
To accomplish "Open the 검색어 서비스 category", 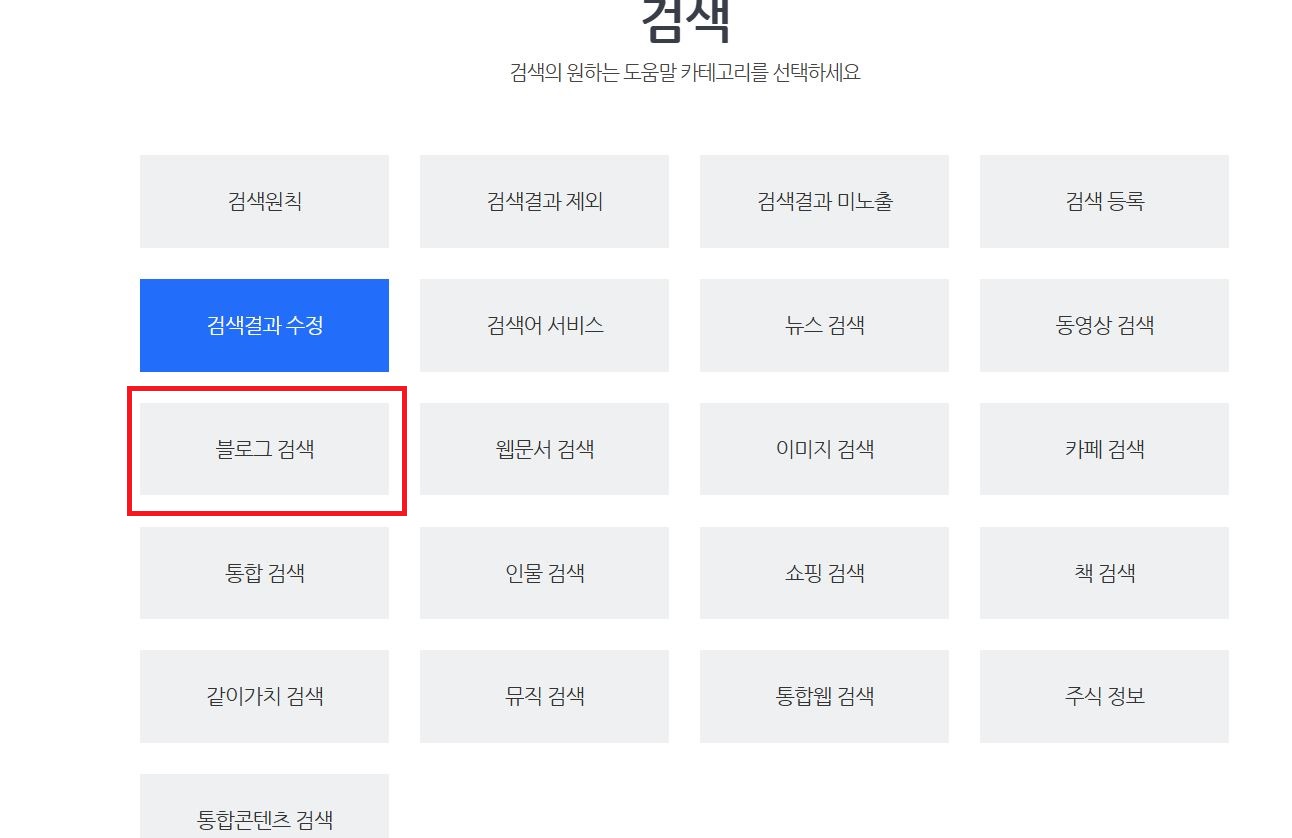I will coord(544,325).
